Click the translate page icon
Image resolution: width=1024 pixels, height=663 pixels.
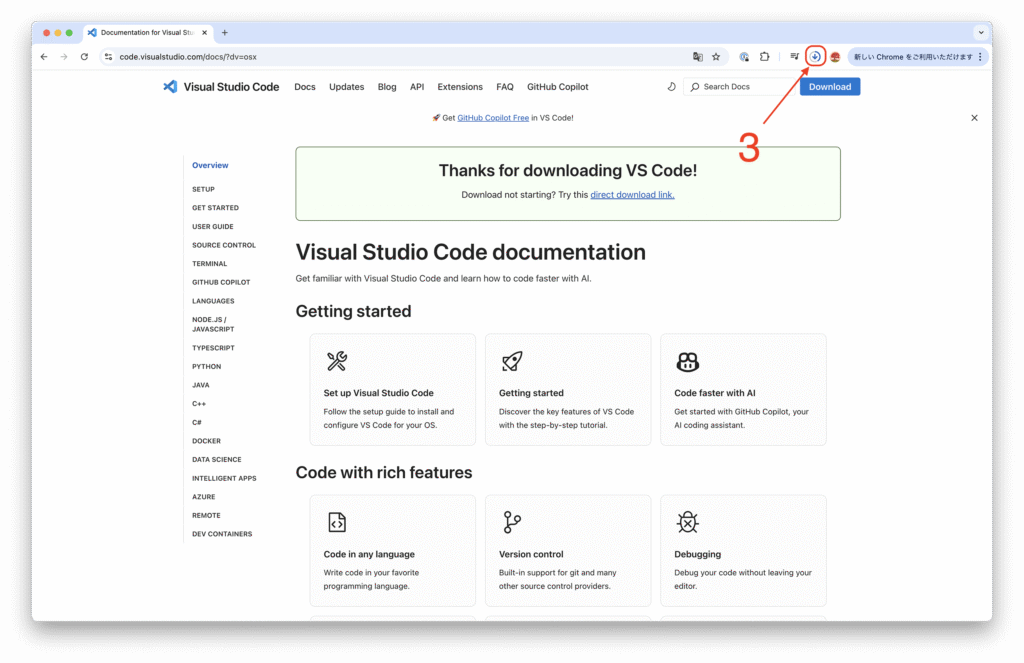[x=697, y=57]
